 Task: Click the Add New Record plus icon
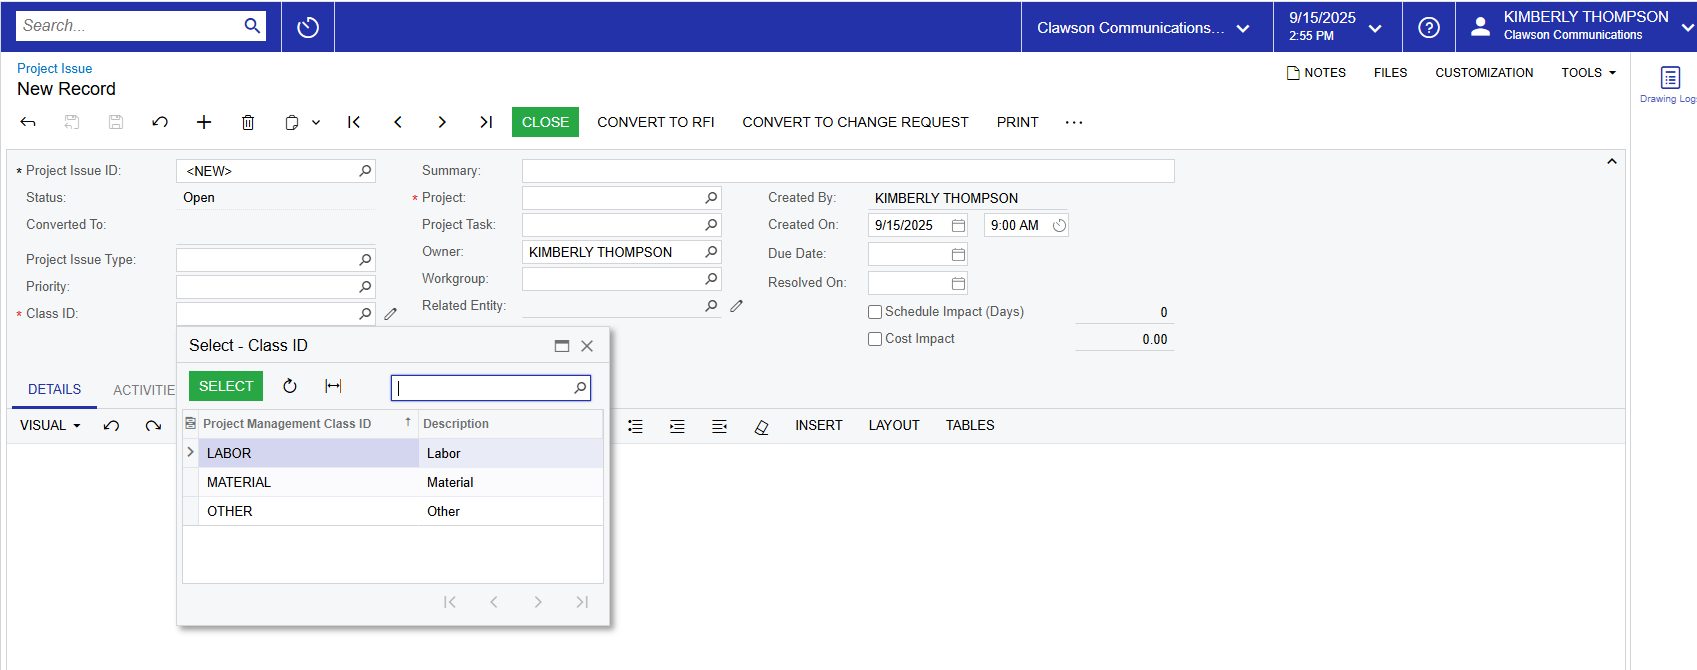tap(204, 122)
